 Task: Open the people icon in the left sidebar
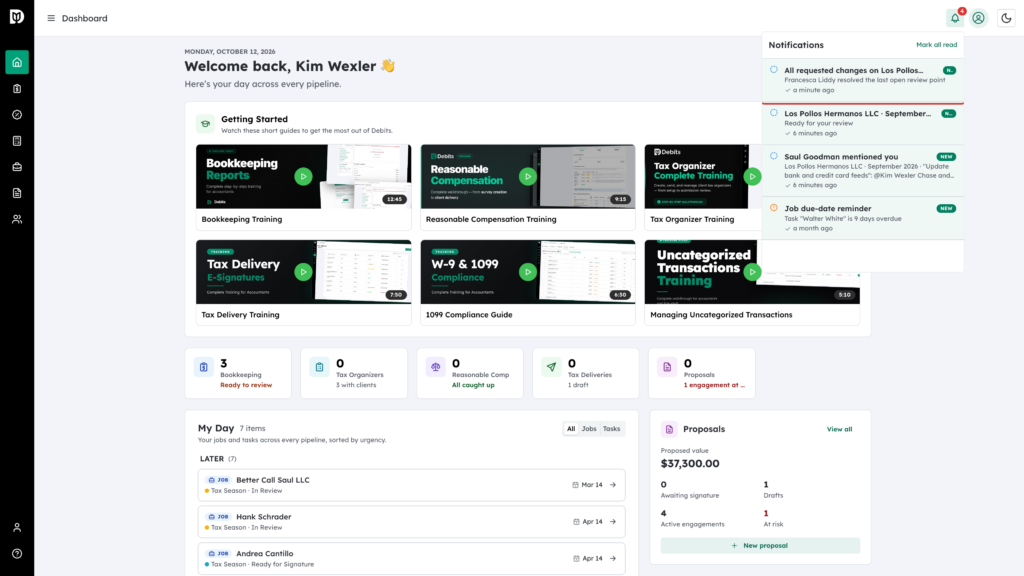click(x=17, y=219)
